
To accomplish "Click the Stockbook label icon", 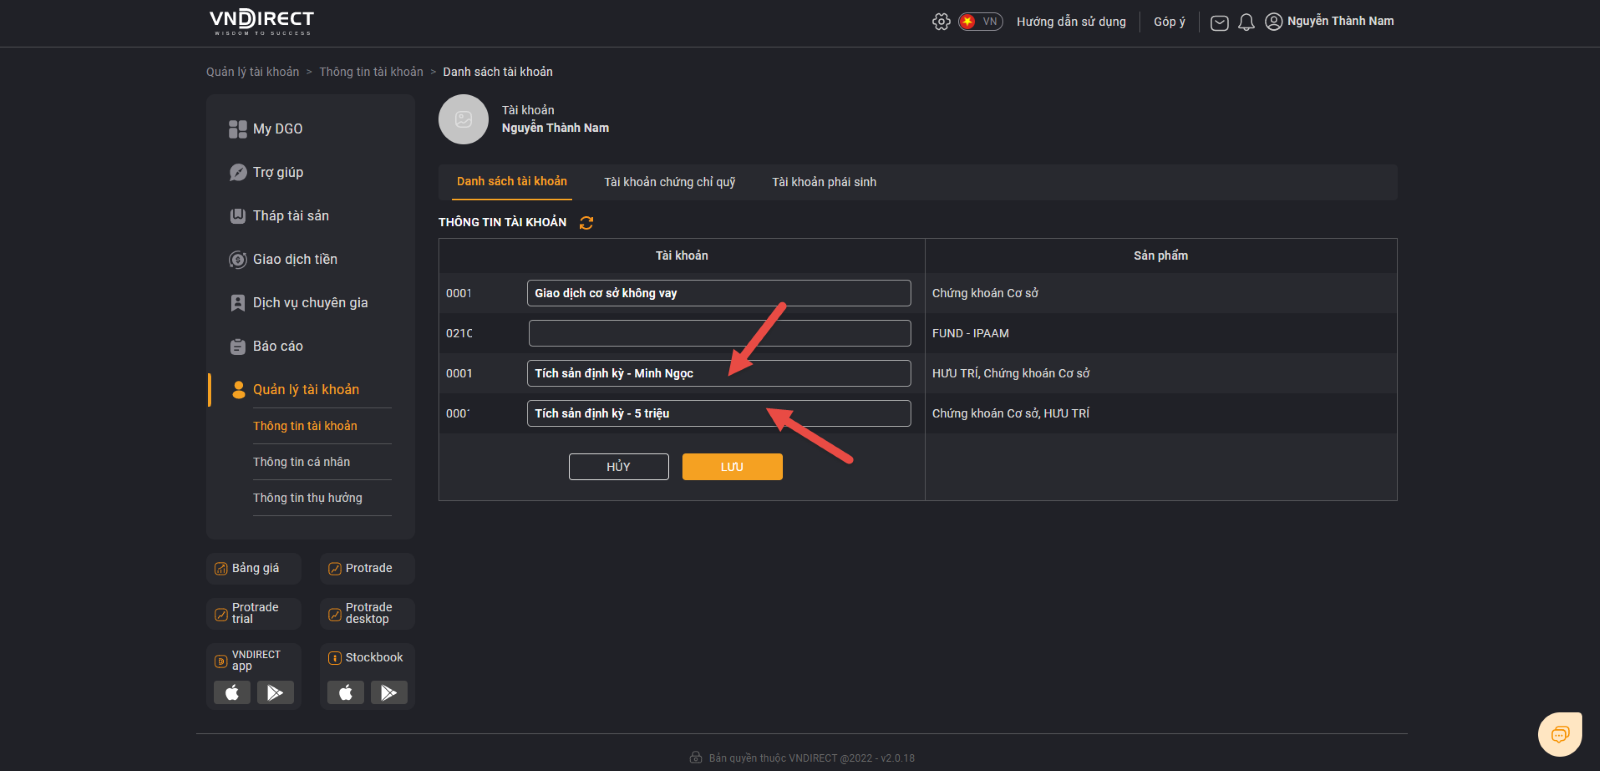I will tap(335, 658).
